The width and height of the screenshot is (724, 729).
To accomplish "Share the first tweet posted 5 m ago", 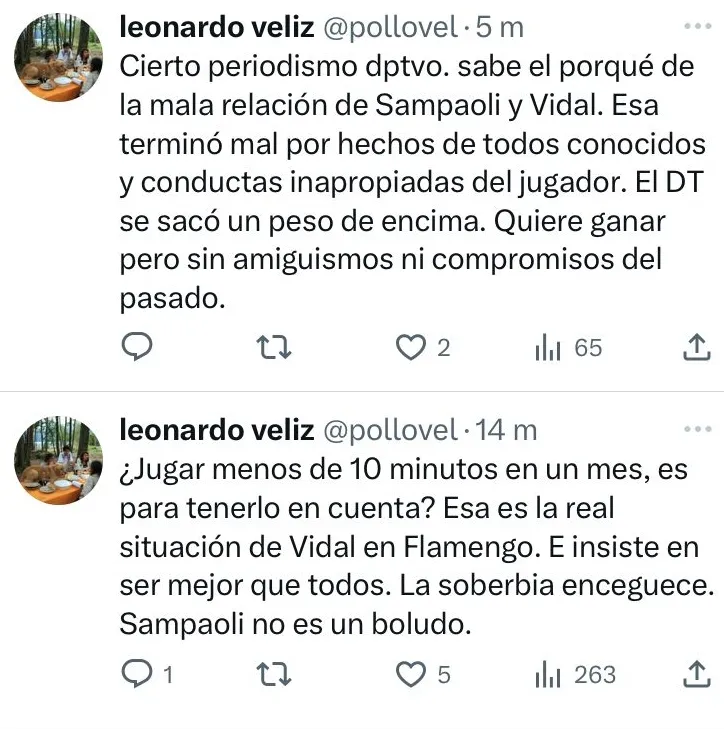I will click(x=695, y=347).
